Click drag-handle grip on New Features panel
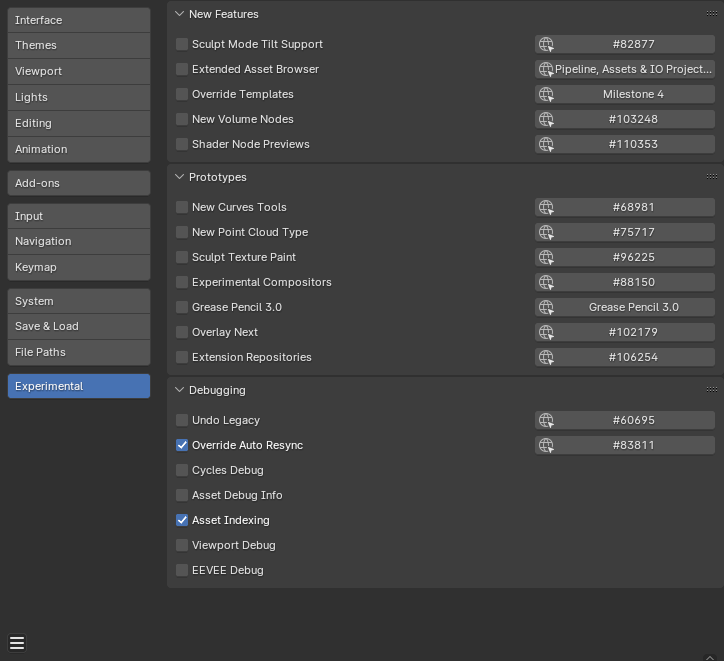Screen dimensions: 724x661 (x=711, y=14)
